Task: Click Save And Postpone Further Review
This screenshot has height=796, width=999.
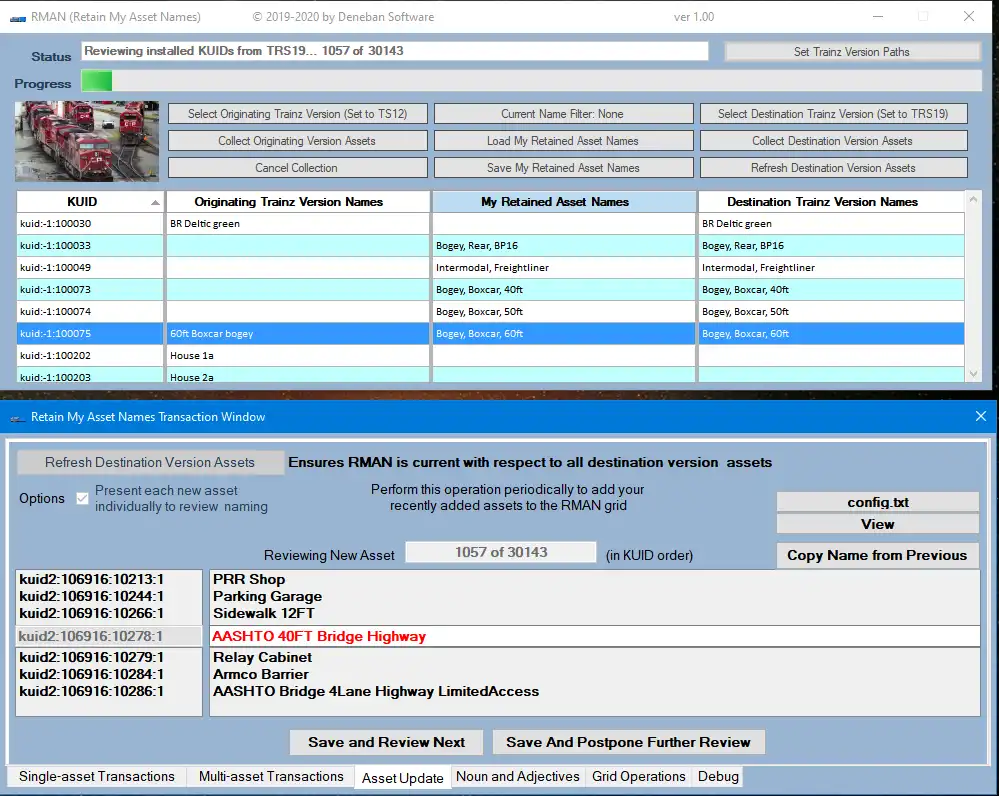Action: coord(628,742)
